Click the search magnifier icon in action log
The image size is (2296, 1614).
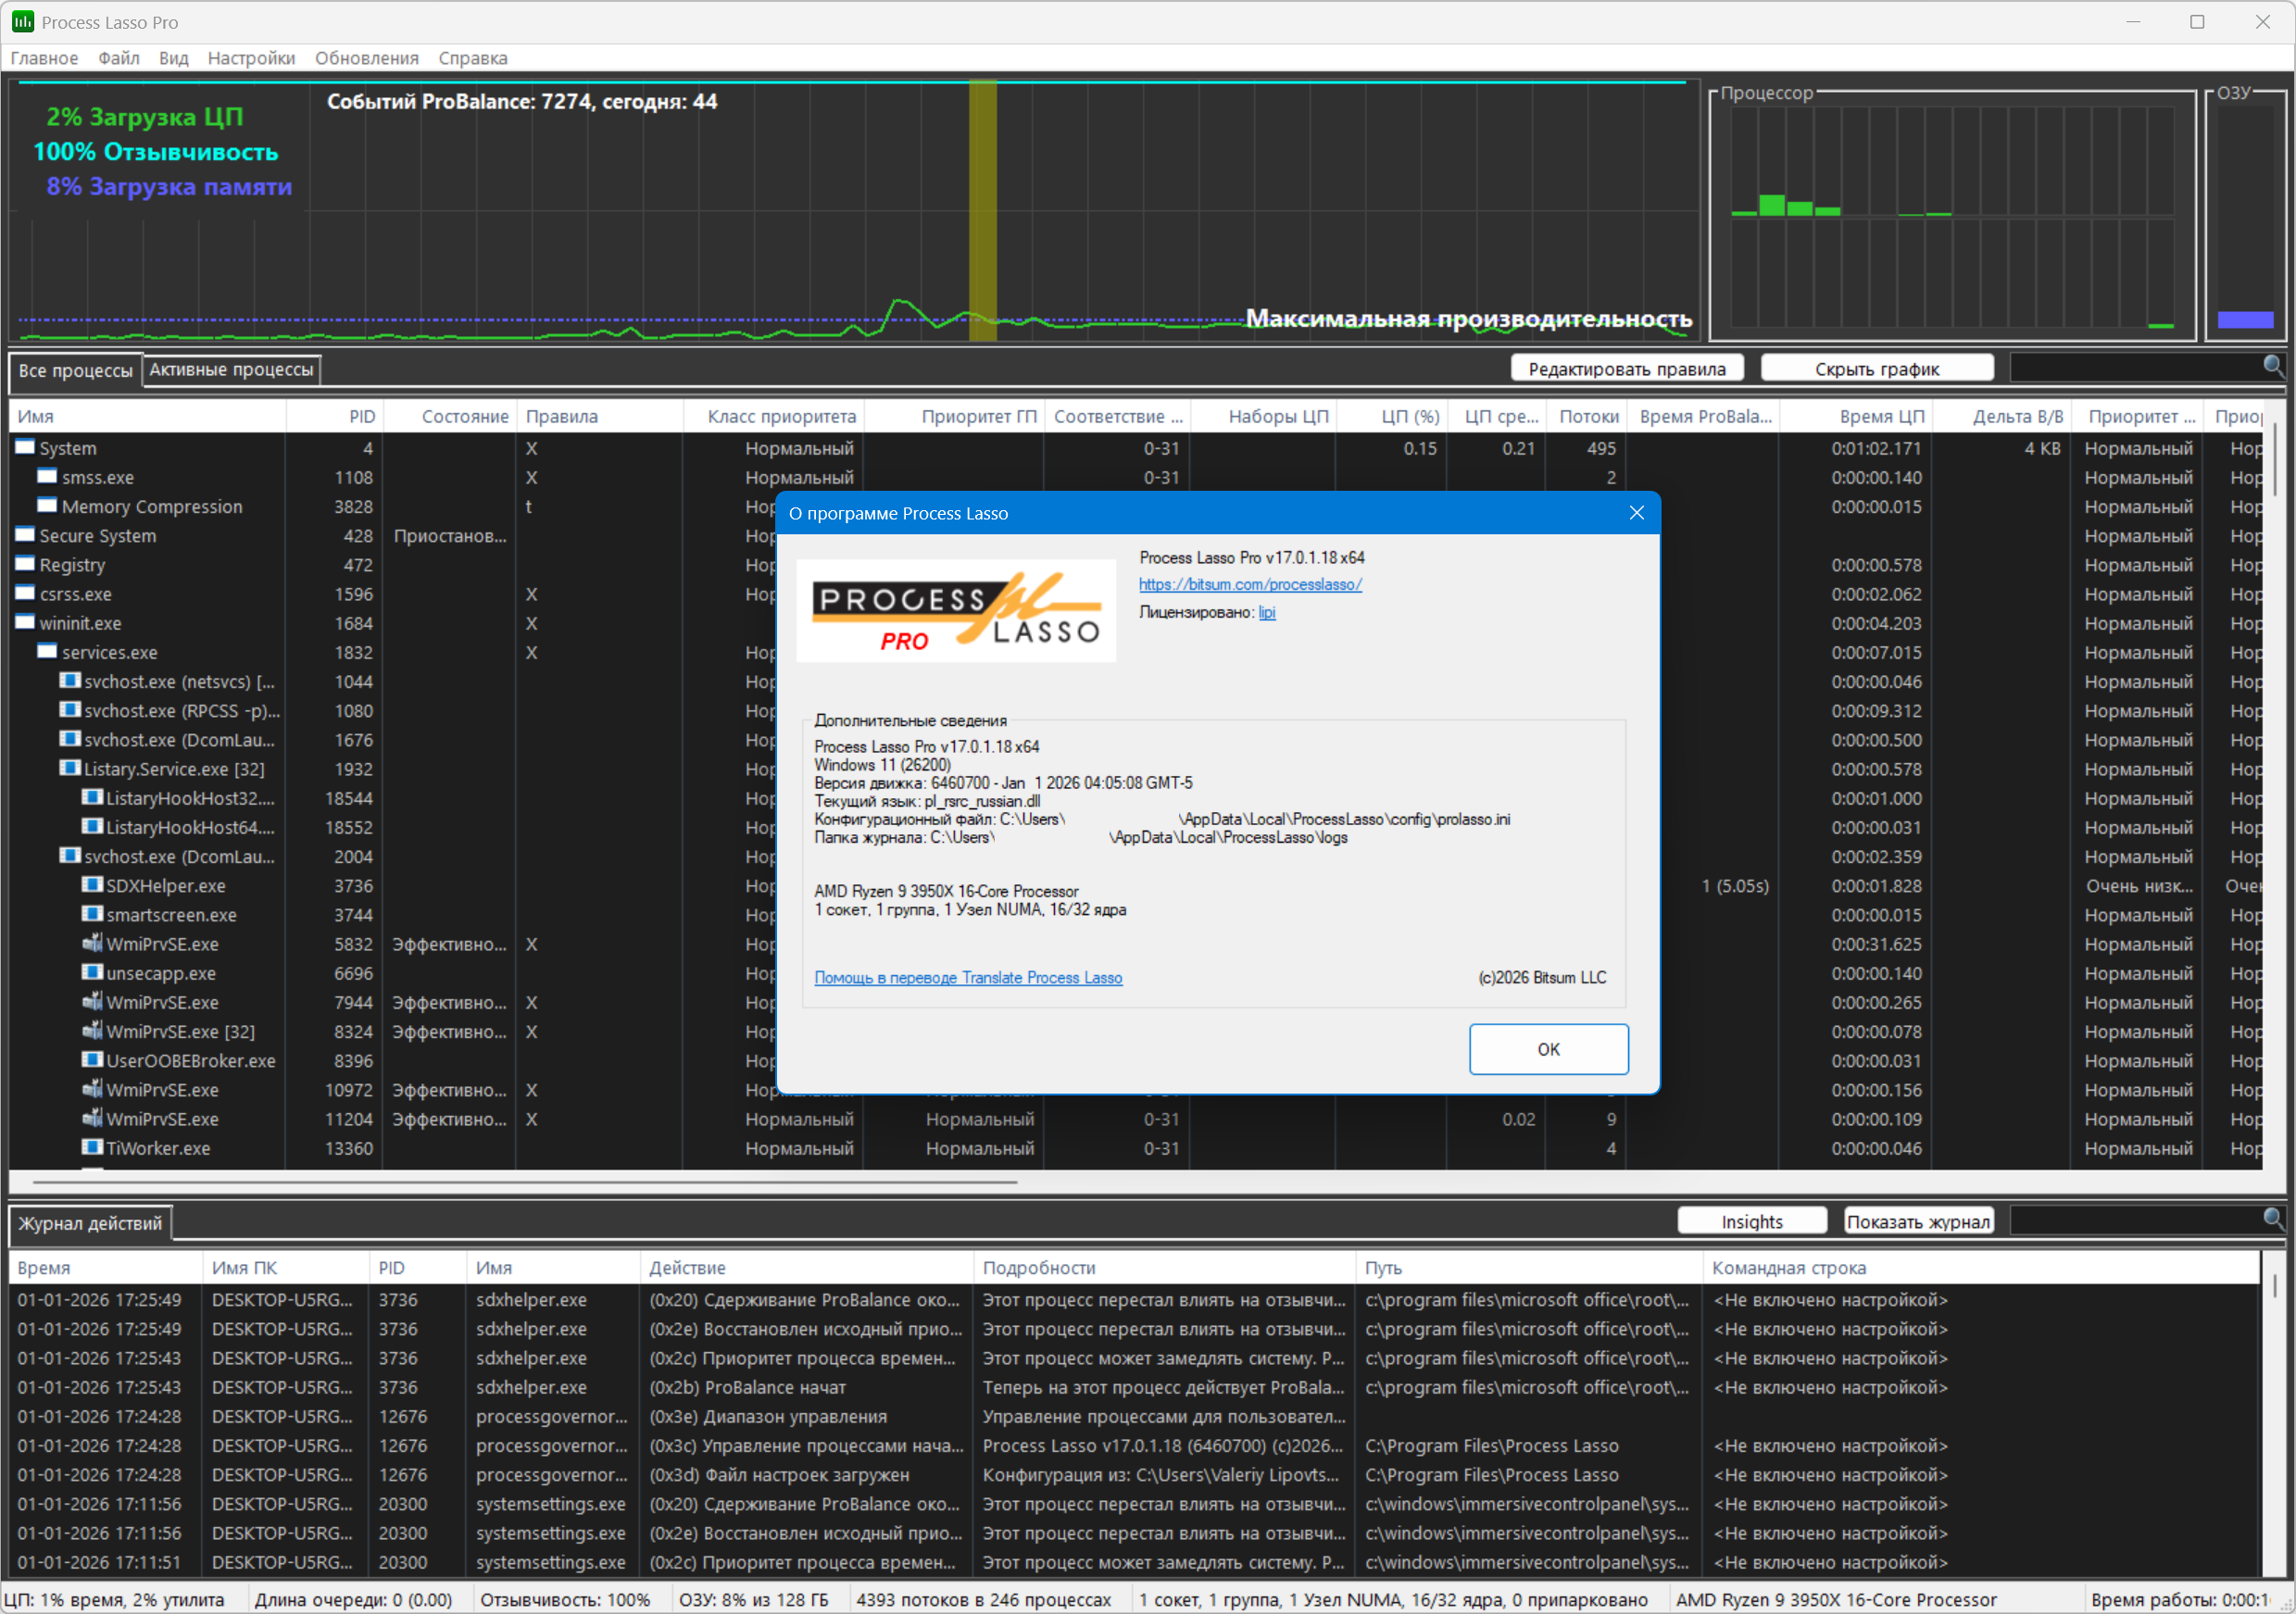point(2272,1218)
